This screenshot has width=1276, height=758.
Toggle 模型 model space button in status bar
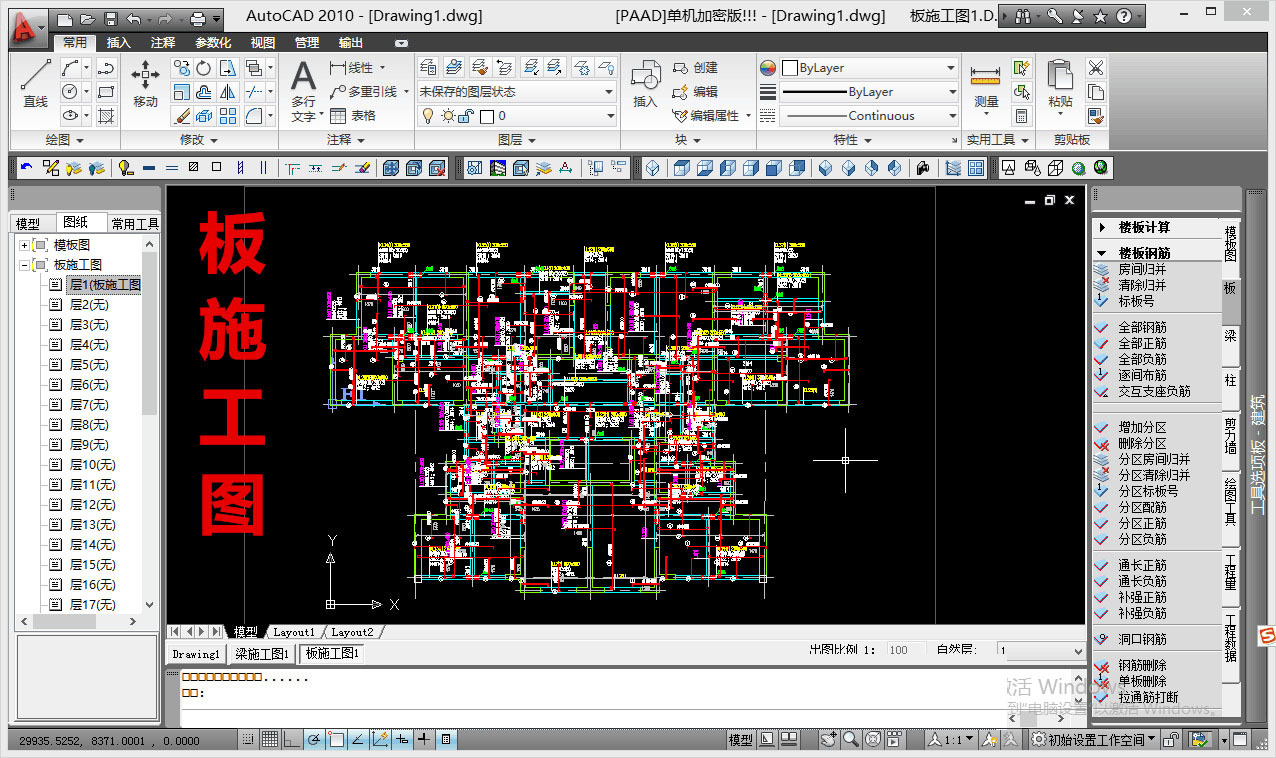click(740, 740)
